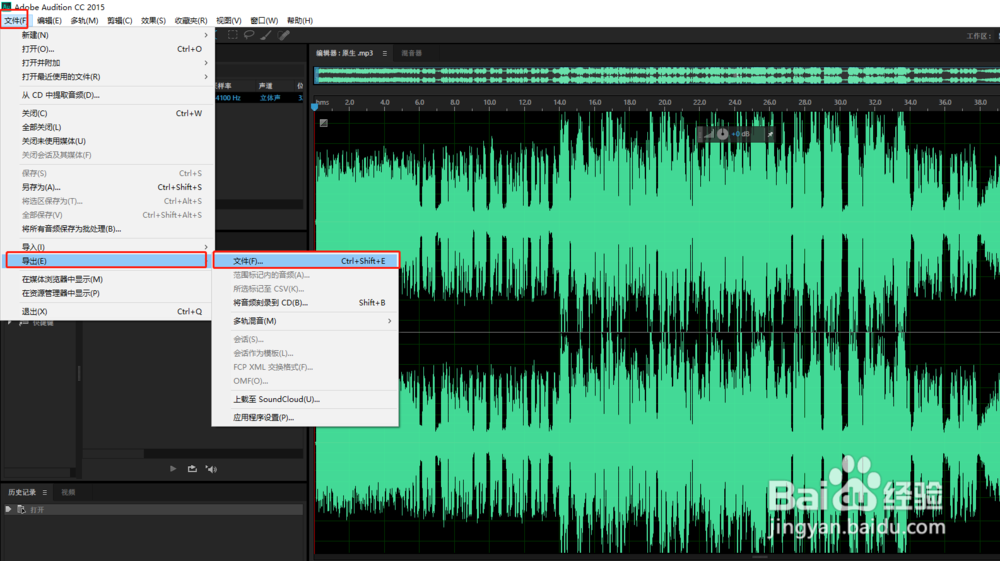Choose 在资源管理器中显示(P)
Screen dimensions: 1000x561
(107, 293)
